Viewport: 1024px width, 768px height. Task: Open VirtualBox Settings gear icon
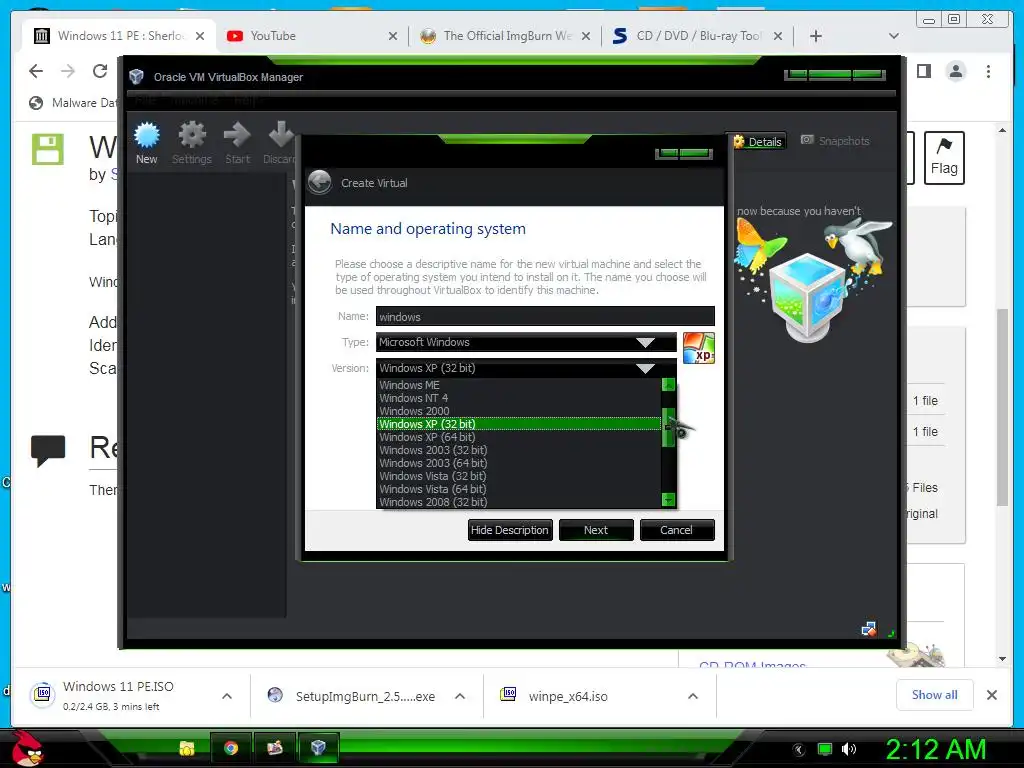191,143
